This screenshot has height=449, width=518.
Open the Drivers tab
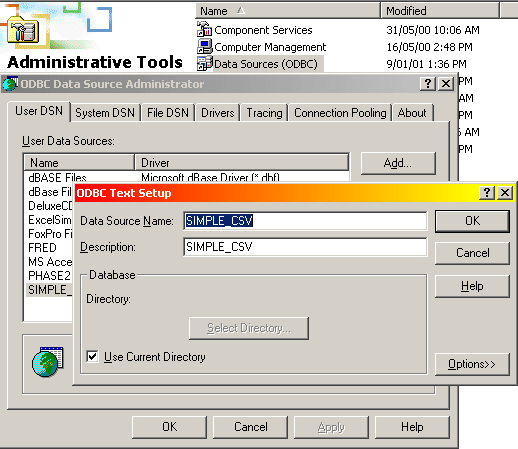(218, 113)
